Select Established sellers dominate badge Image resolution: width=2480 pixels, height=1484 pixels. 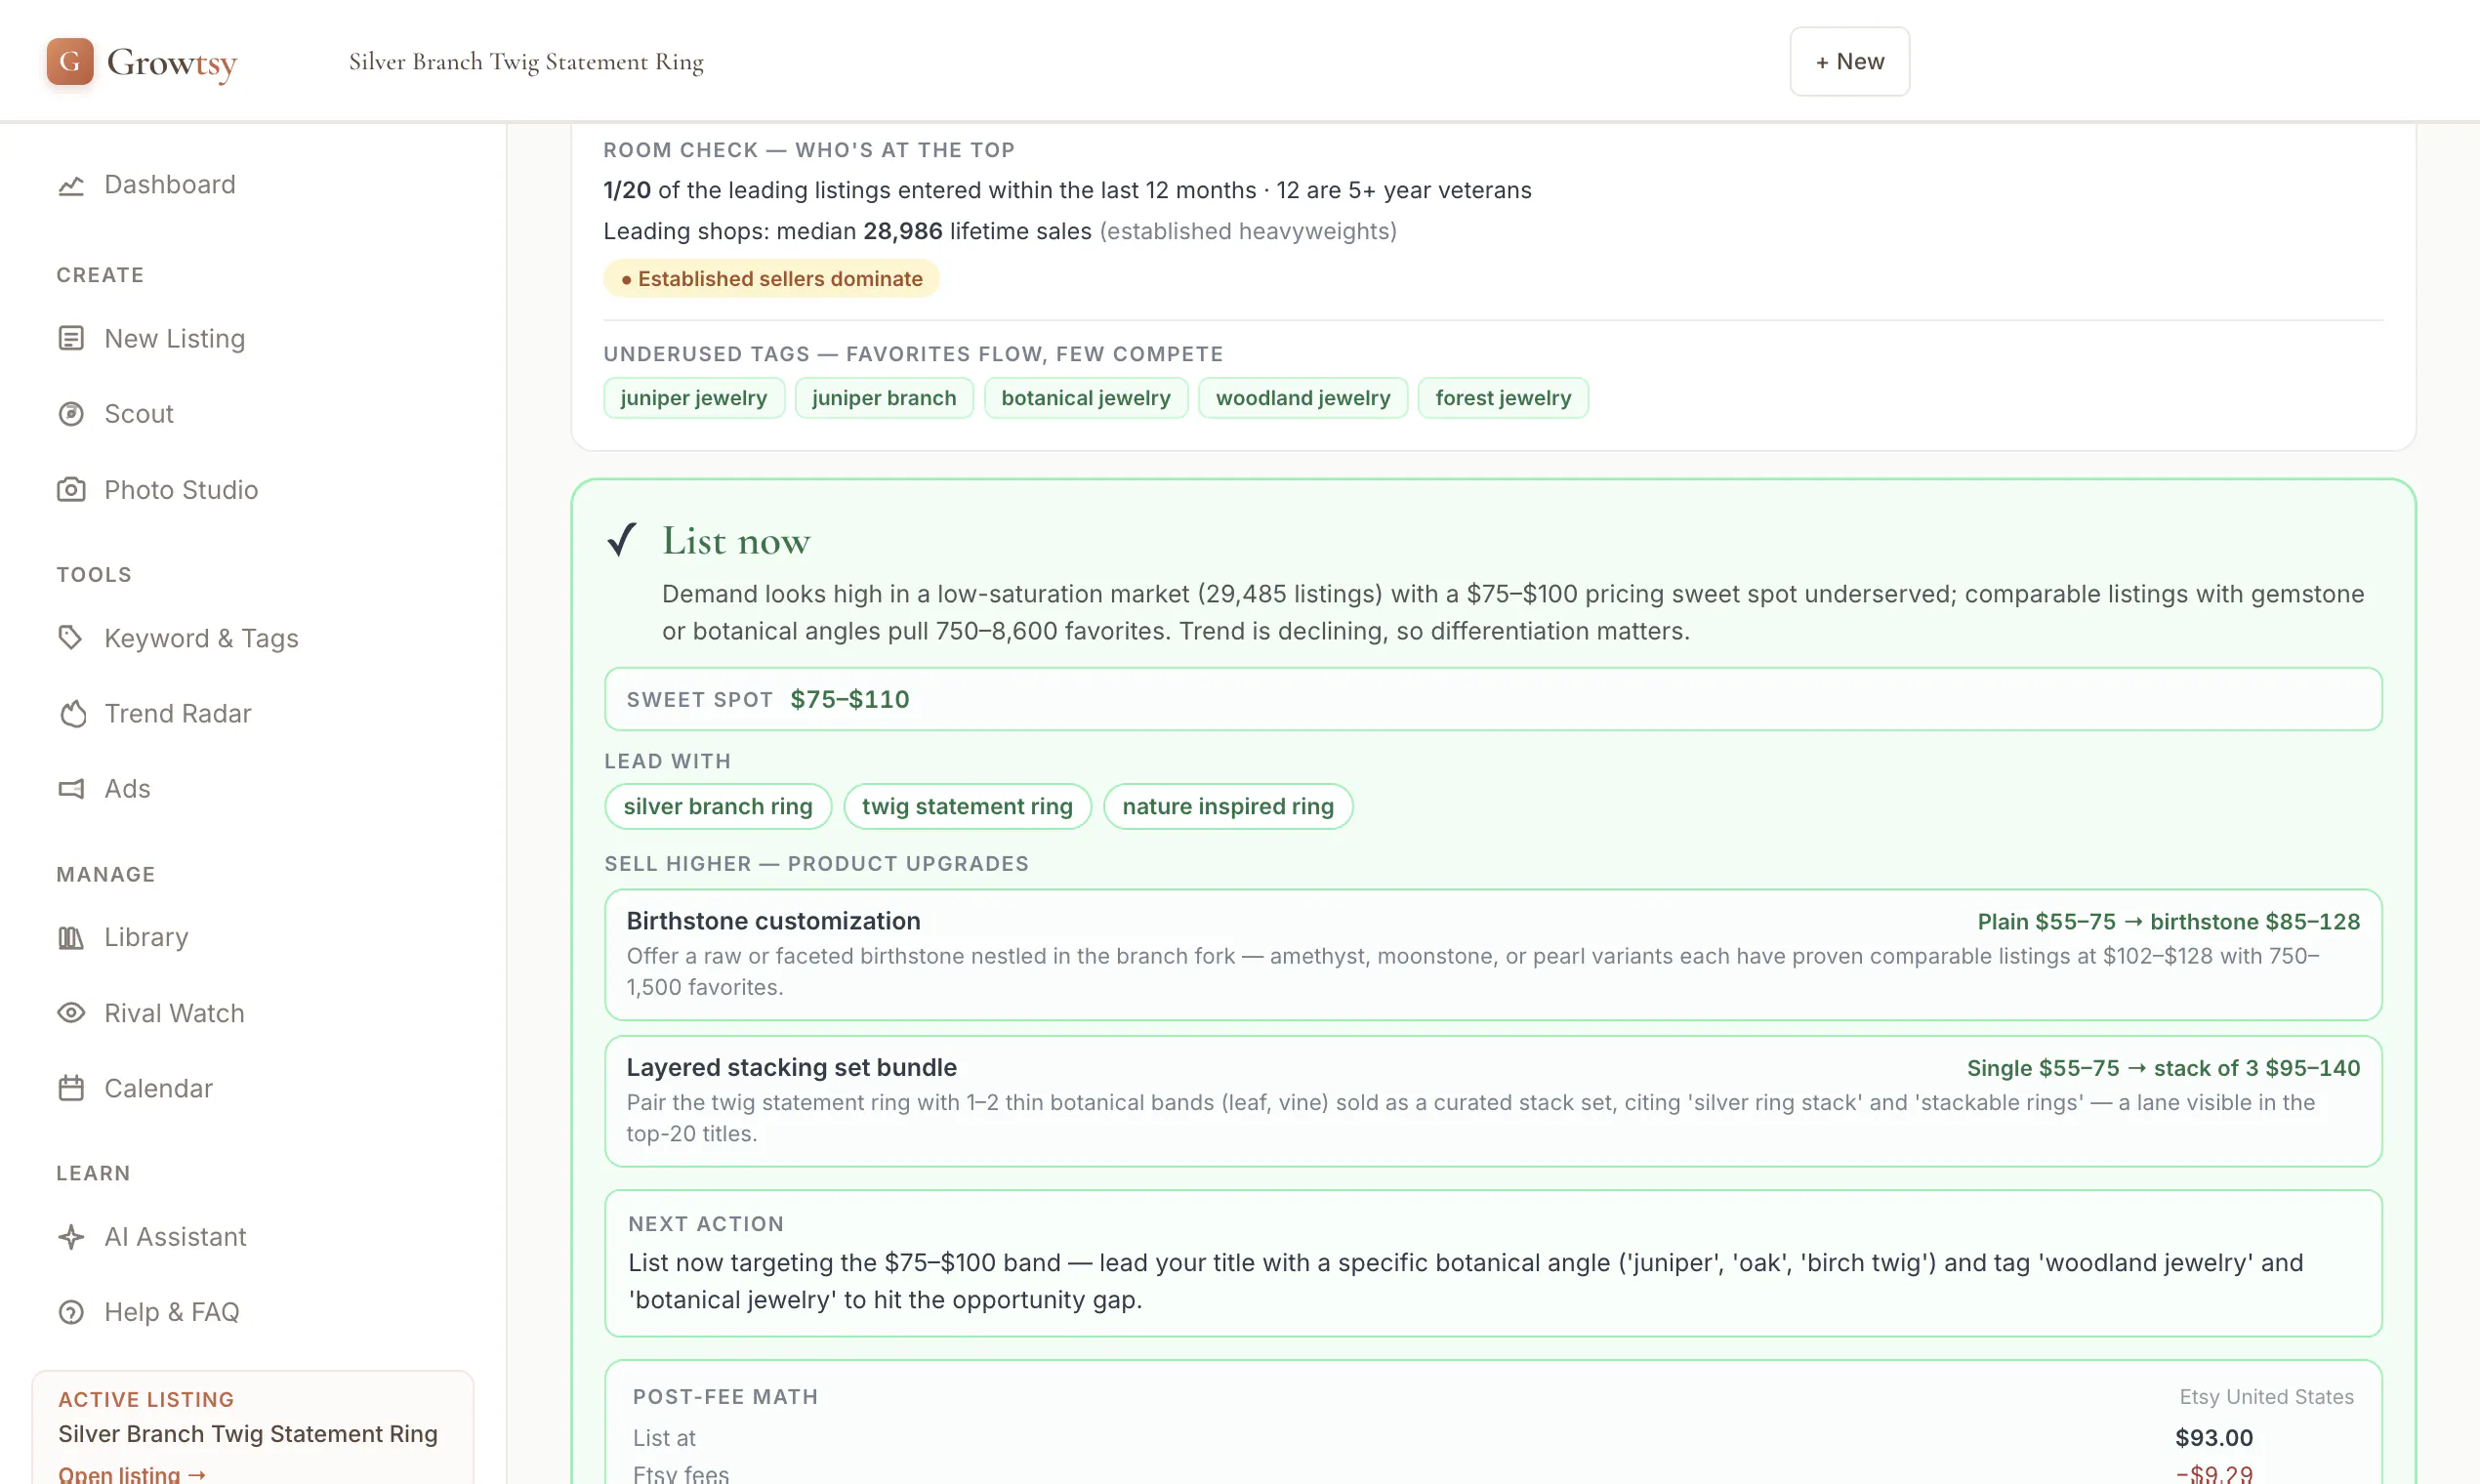tap(771, 279)
